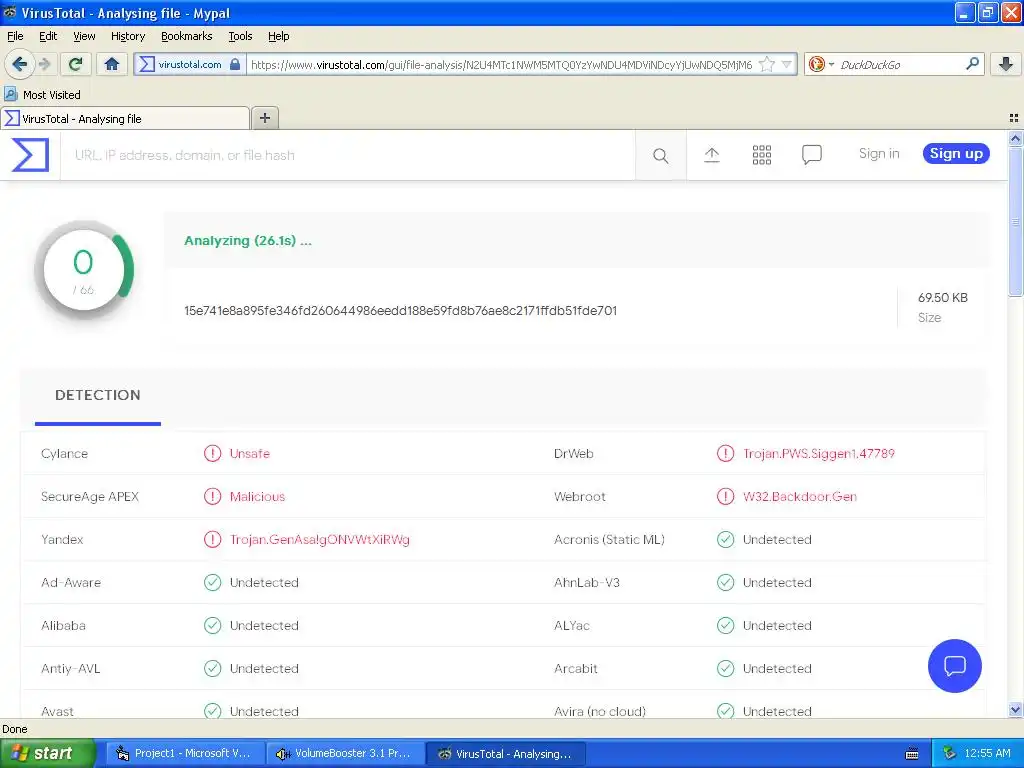Click the Sign in link
1024x768 pixels.
click(x=878, y=153)
